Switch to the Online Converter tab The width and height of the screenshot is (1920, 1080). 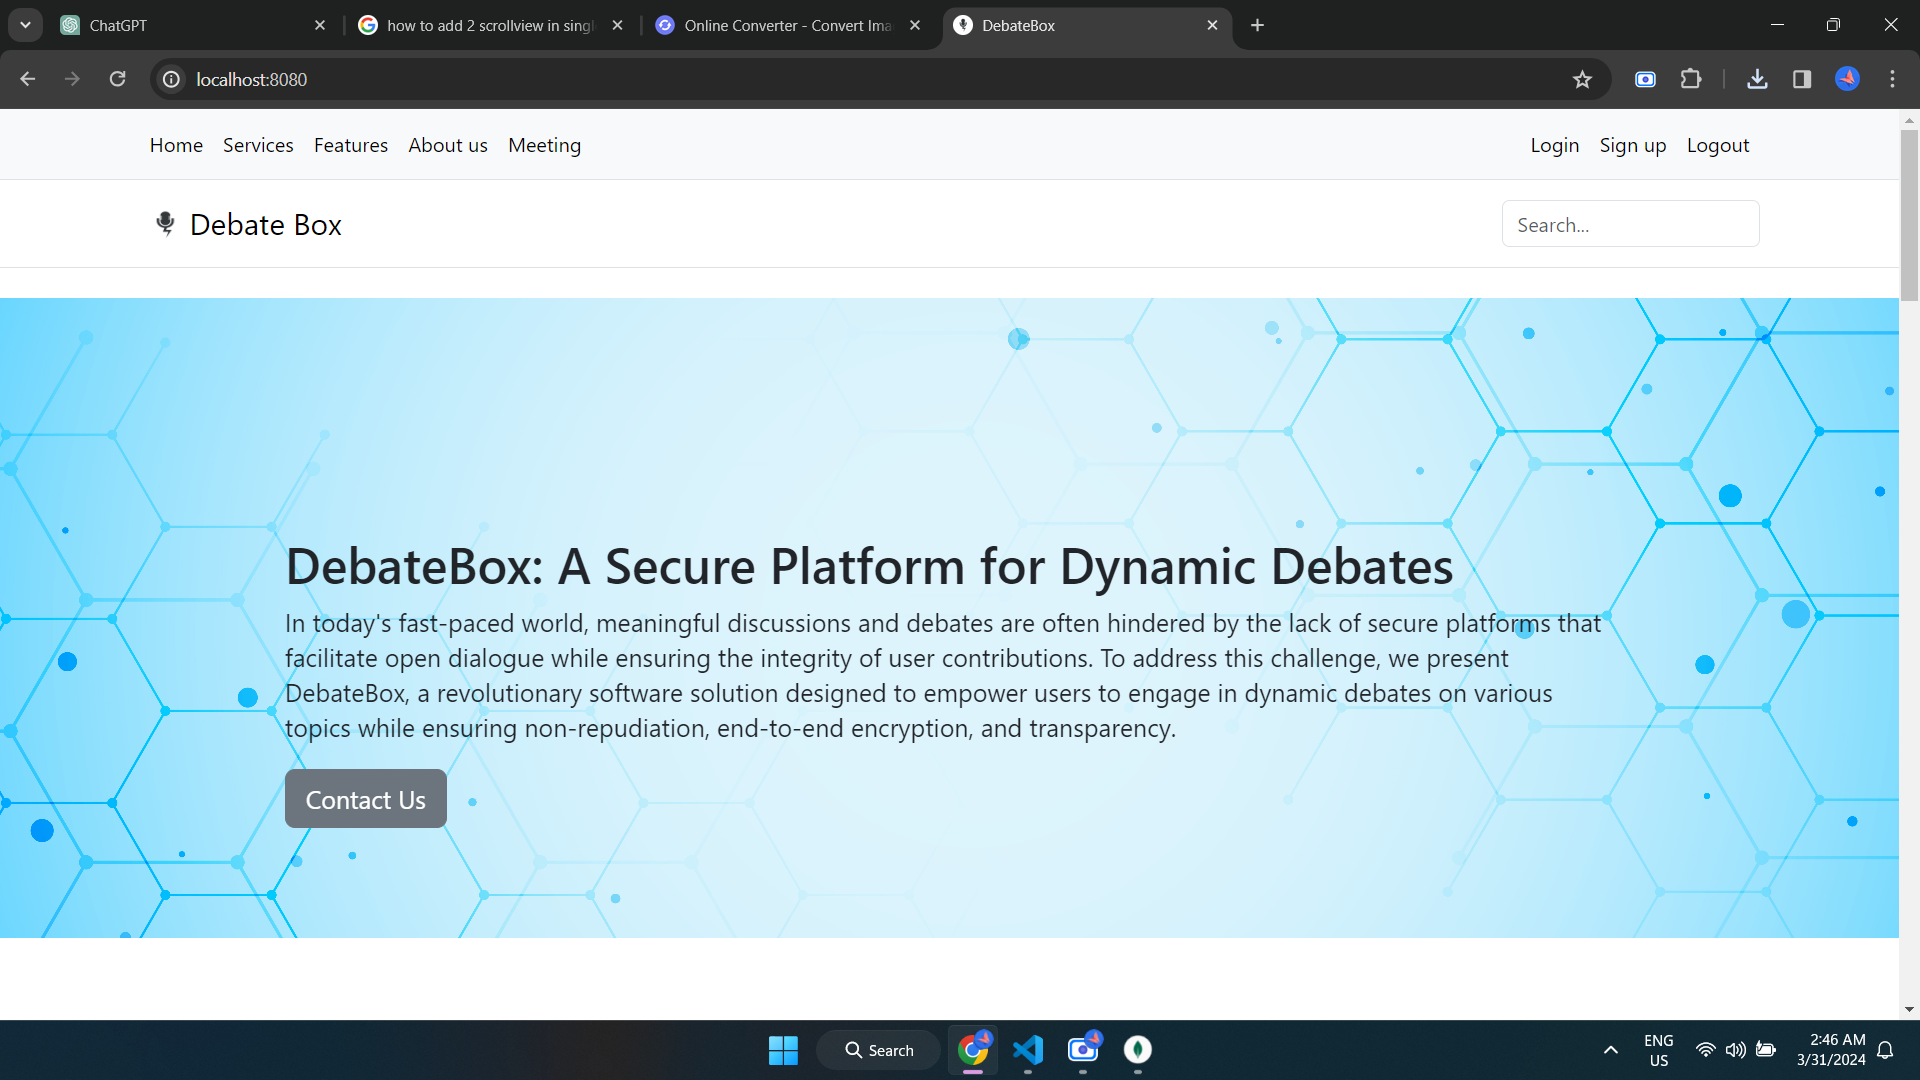point(785,25)
